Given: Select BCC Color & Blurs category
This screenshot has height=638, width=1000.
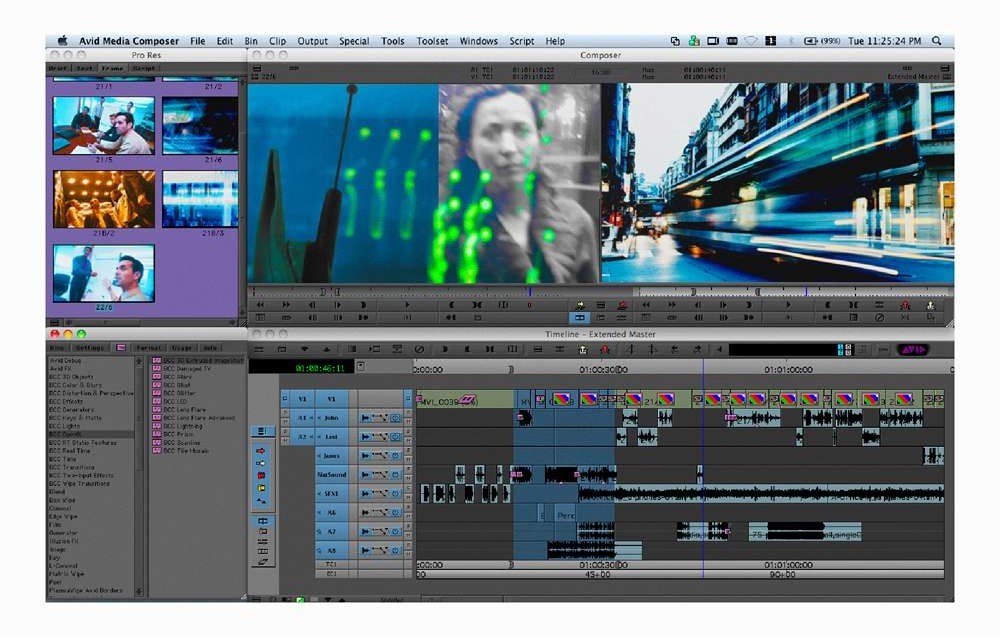Looking at the screenshot, I should click(x=75, y=385).
